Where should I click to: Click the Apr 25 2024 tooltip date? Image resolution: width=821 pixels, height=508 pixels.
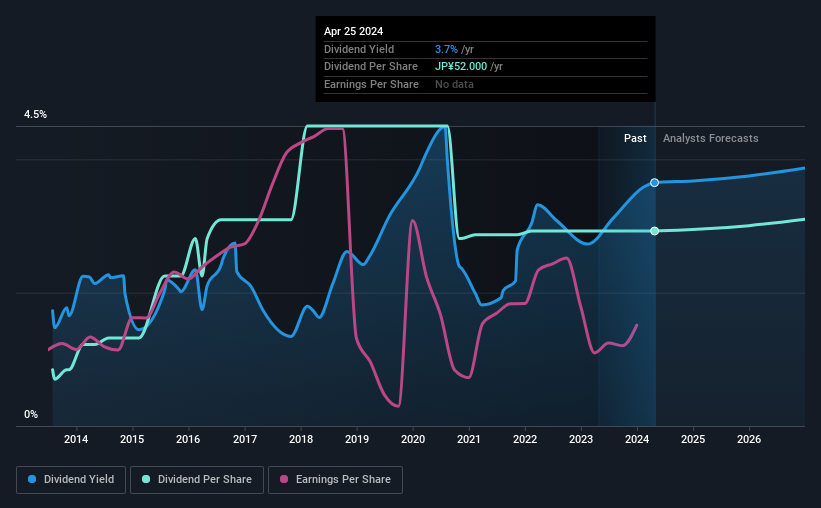click(x=353, y=31)
